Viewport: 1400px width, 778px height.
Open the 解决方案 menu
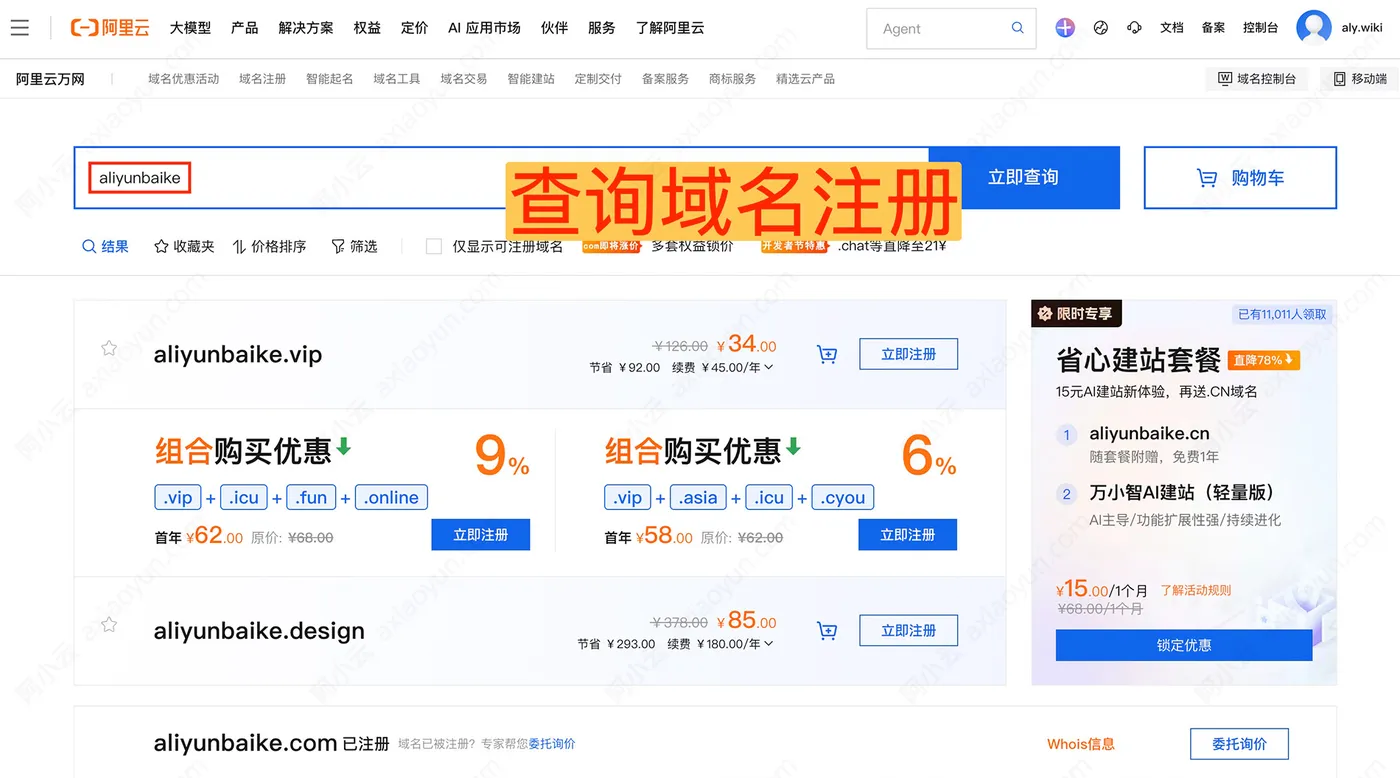(306, 28)
